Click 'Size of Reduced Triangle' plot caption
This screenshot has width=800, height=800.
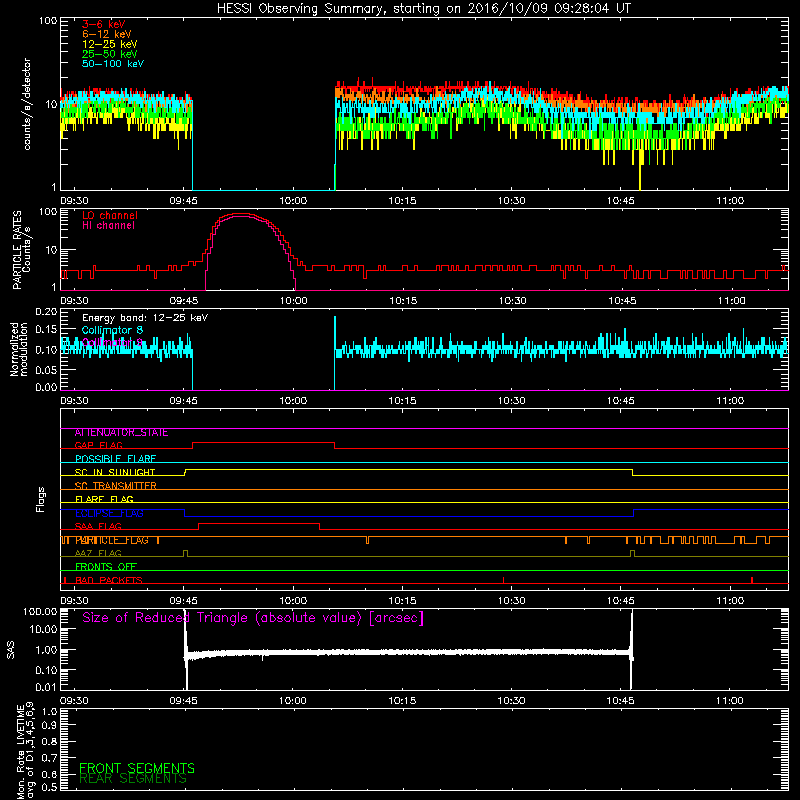pyautogui.click(x=253, y=618)
